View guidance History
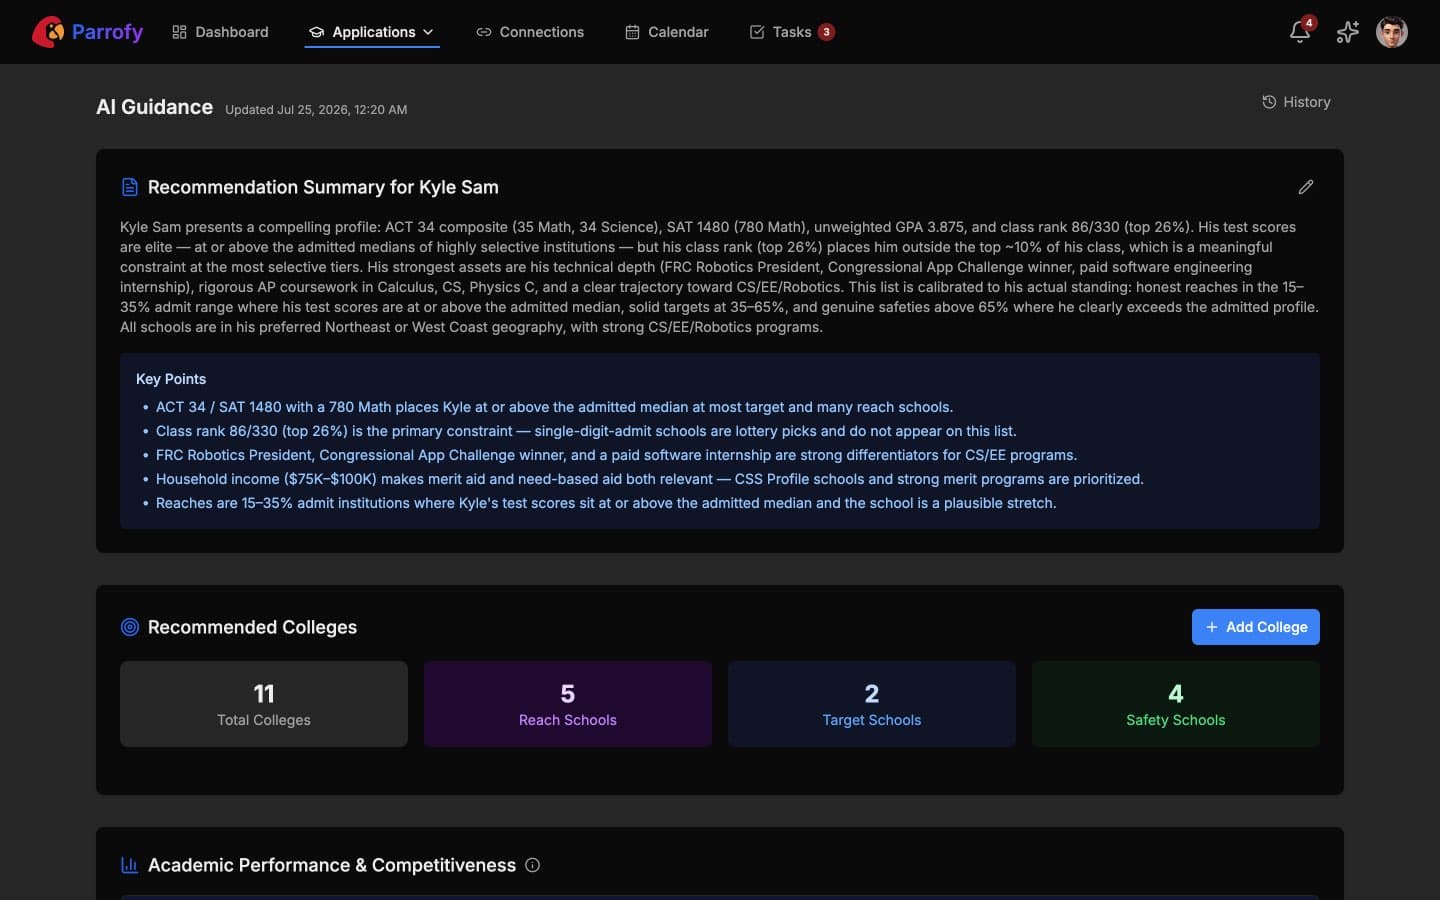The height and width of the screenshot is (900, 1440). tap(1296, 102)
